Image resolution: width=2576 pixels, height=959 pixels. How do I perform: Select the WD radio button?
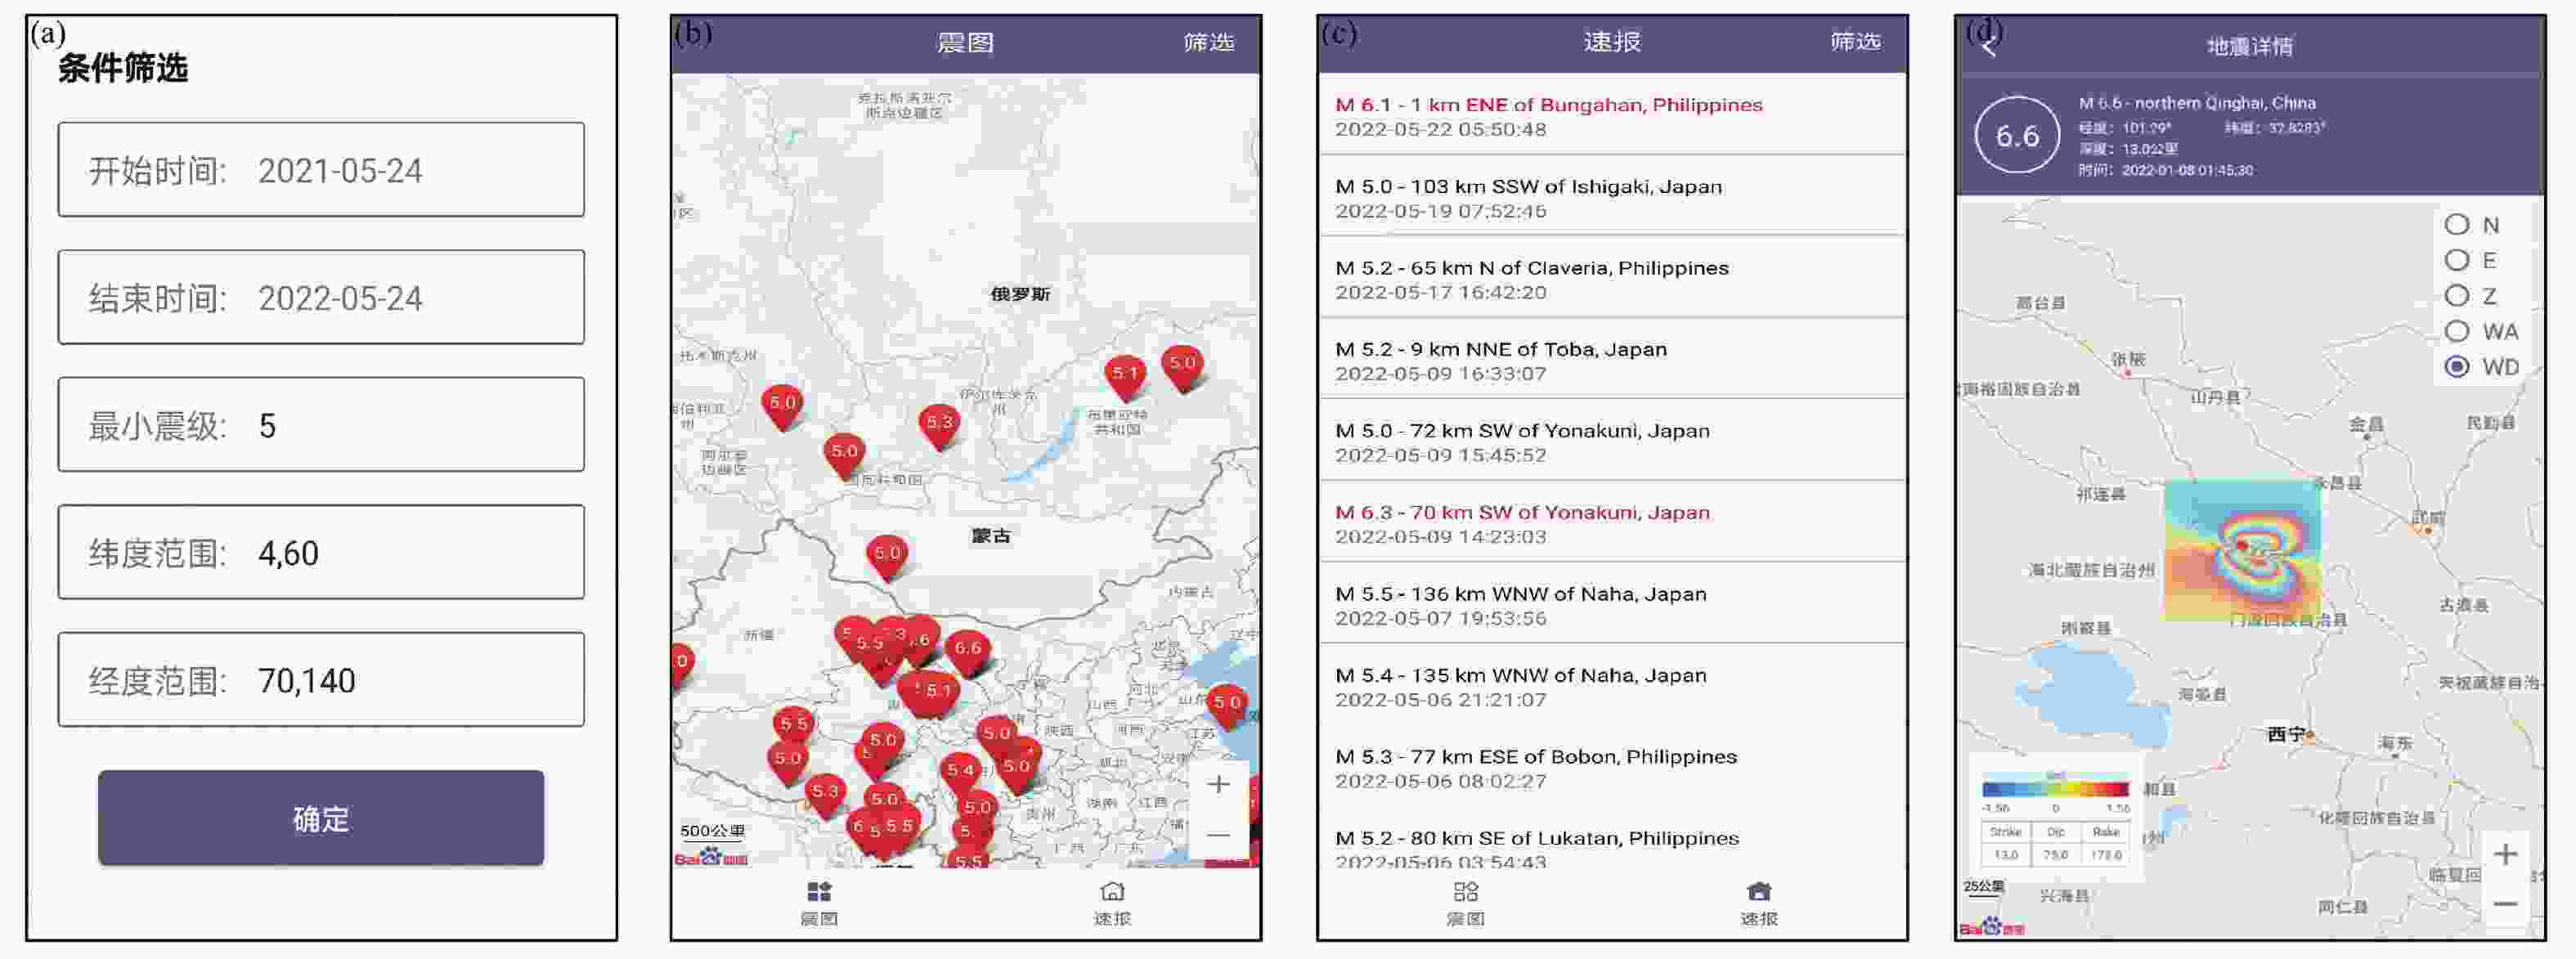2457,366
